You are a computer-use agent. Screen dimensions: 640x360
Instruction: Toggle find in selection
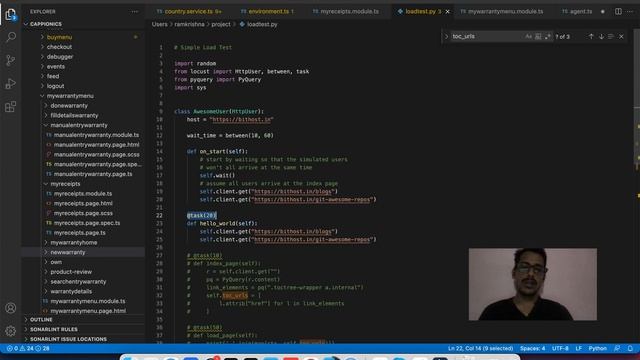[611, 36]
